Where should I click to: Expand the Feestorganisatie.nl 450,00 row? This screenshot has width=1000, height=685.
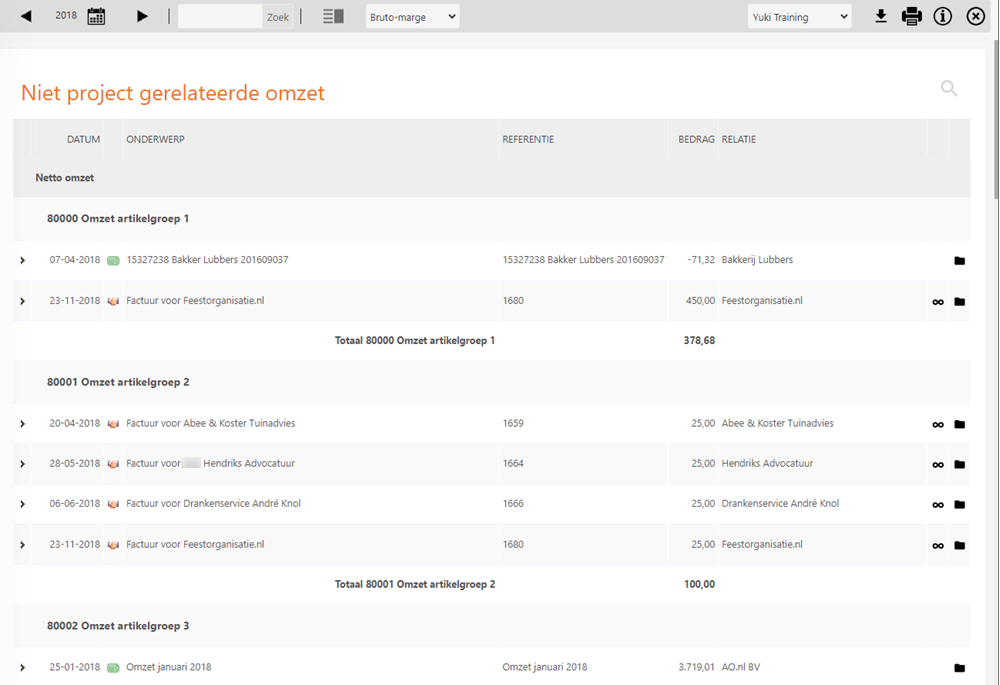pos(22,301)
